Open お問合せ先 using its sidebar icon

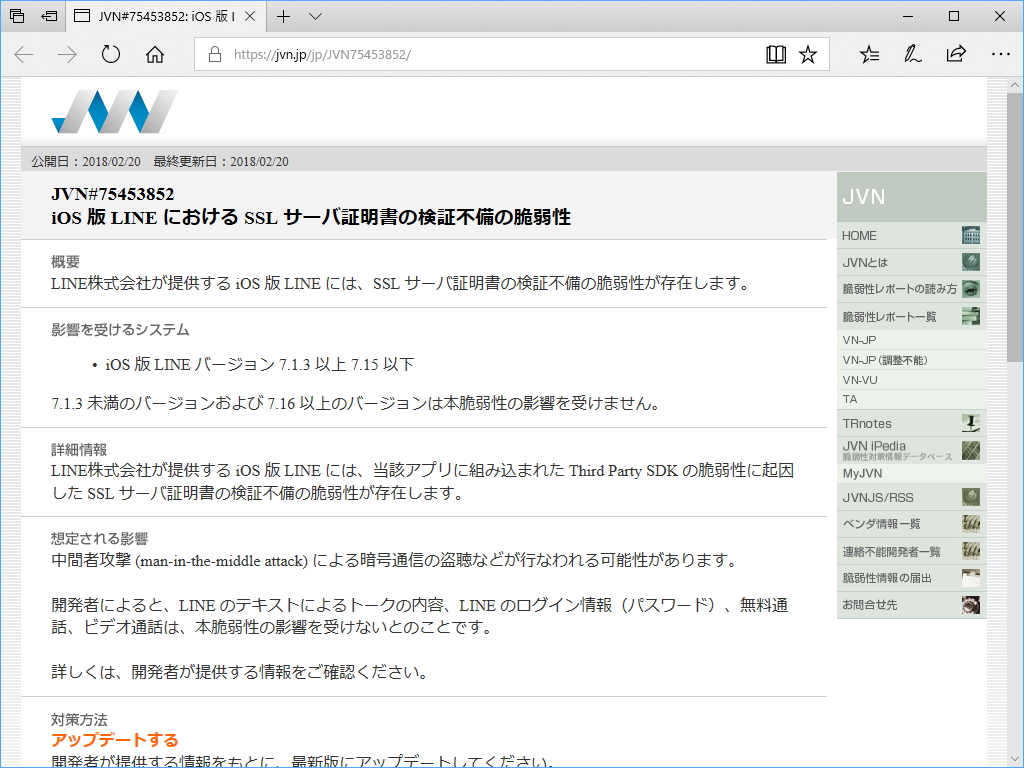pos(969,604)
